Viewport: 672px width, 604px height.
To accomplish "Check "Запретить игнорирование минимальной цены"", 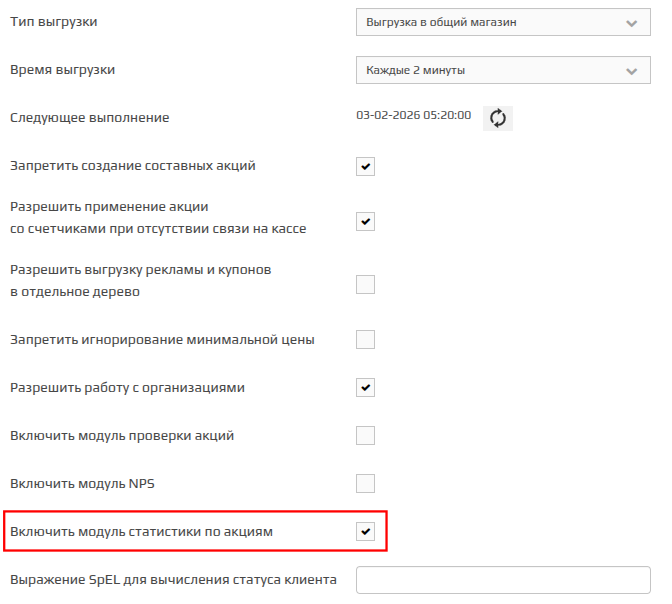I will point(366,340).
